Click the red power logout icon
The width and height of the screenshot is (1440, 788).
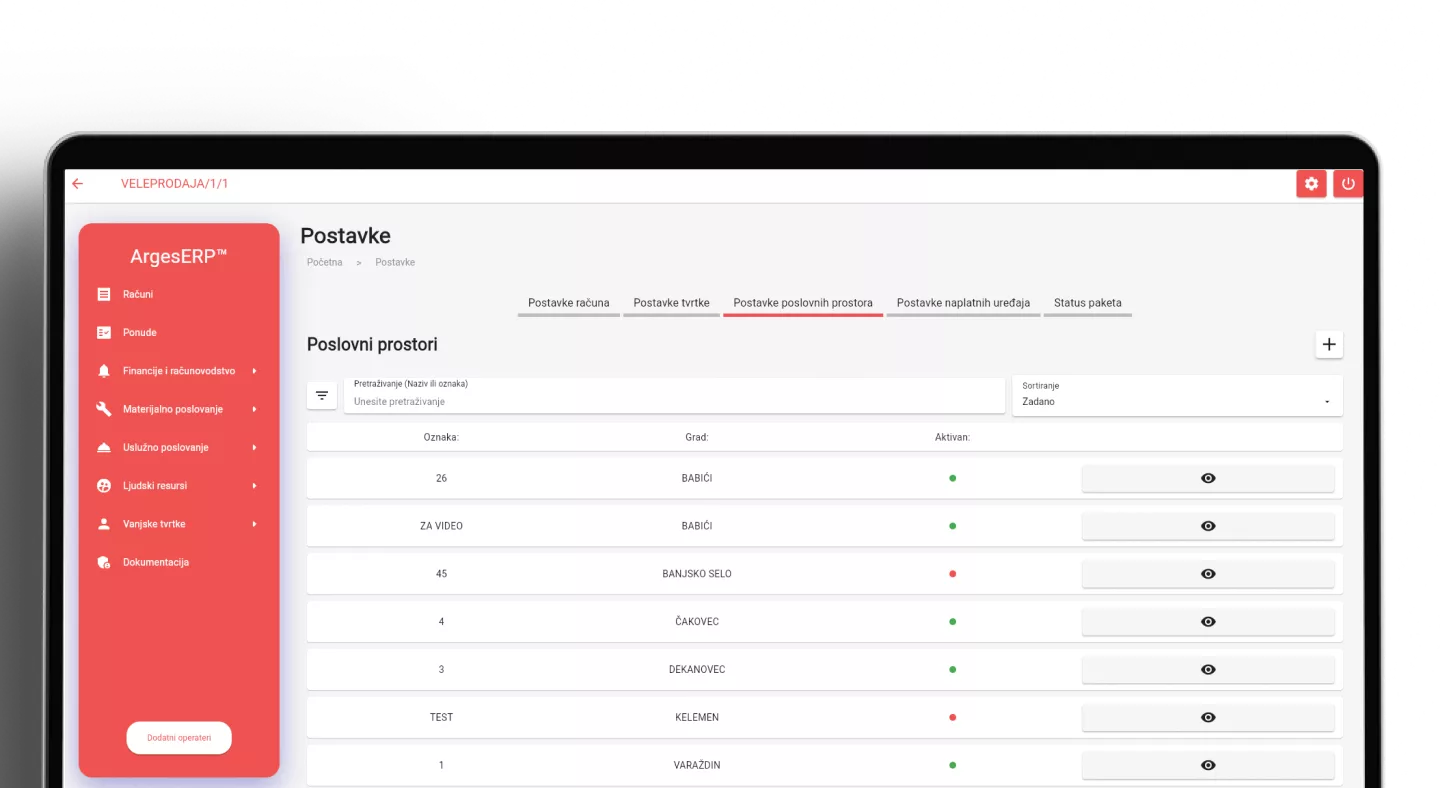click(x=1347, y=184)
